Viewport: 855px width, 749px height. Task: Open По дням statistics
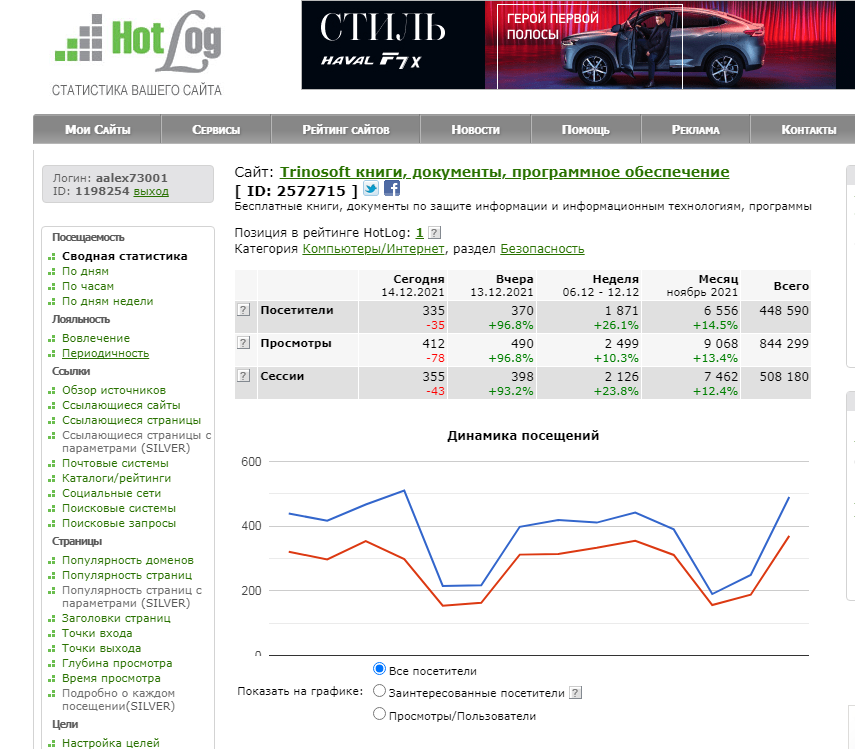[x=85, y=271]
